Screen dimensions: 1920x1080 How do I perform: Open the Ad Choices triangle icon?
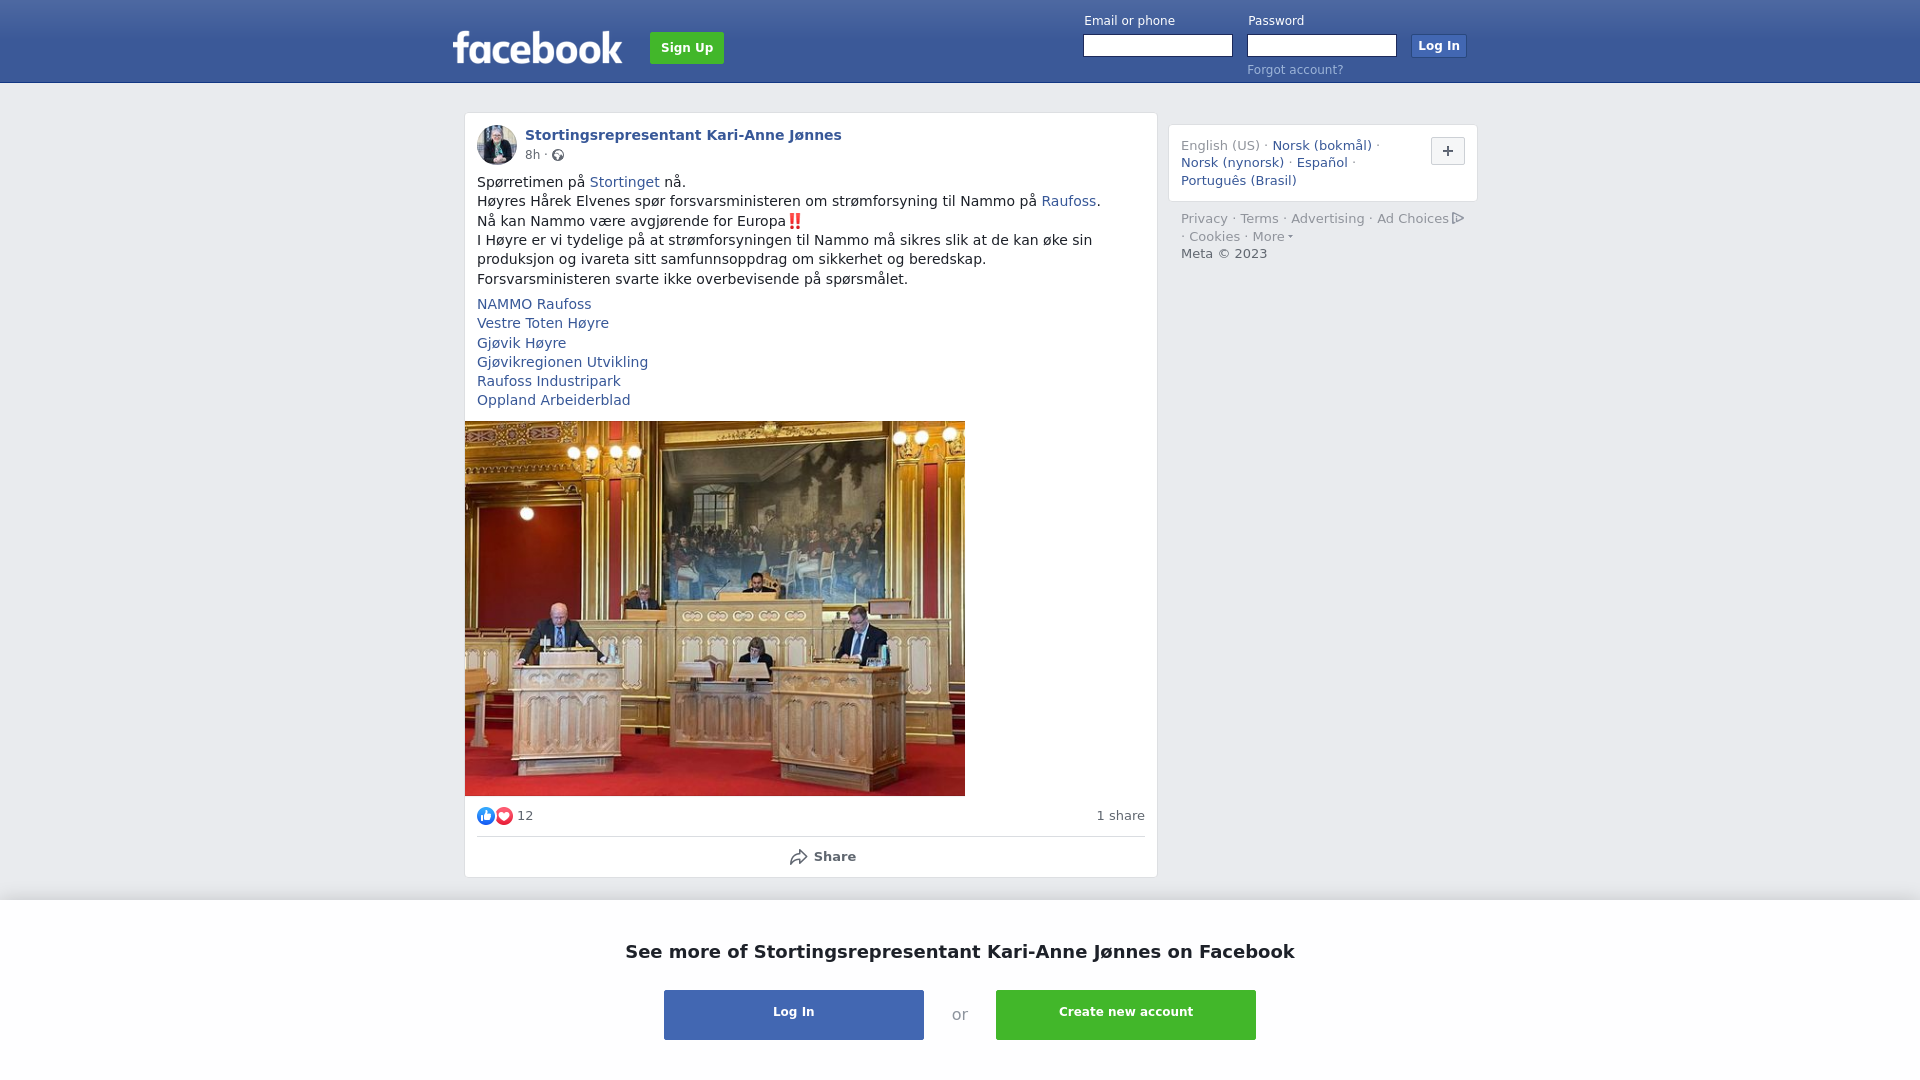pyautogui.click(x=1458, y=218)
